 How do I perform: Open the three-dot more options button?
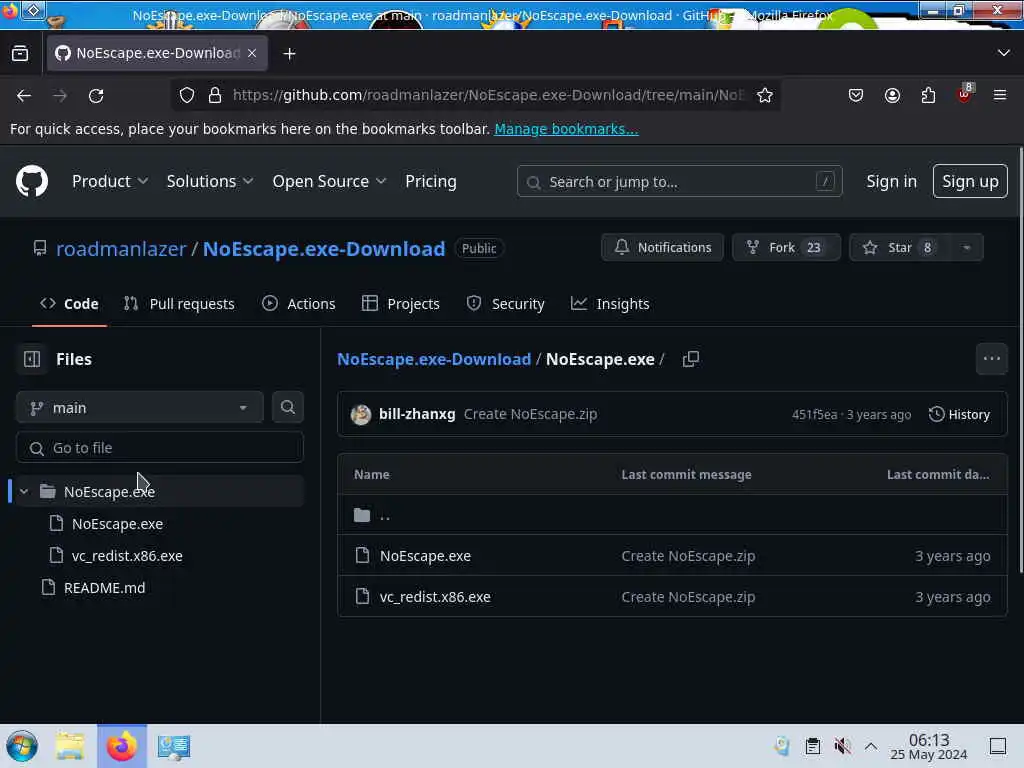pyautogui.click(x=991, y=359)
